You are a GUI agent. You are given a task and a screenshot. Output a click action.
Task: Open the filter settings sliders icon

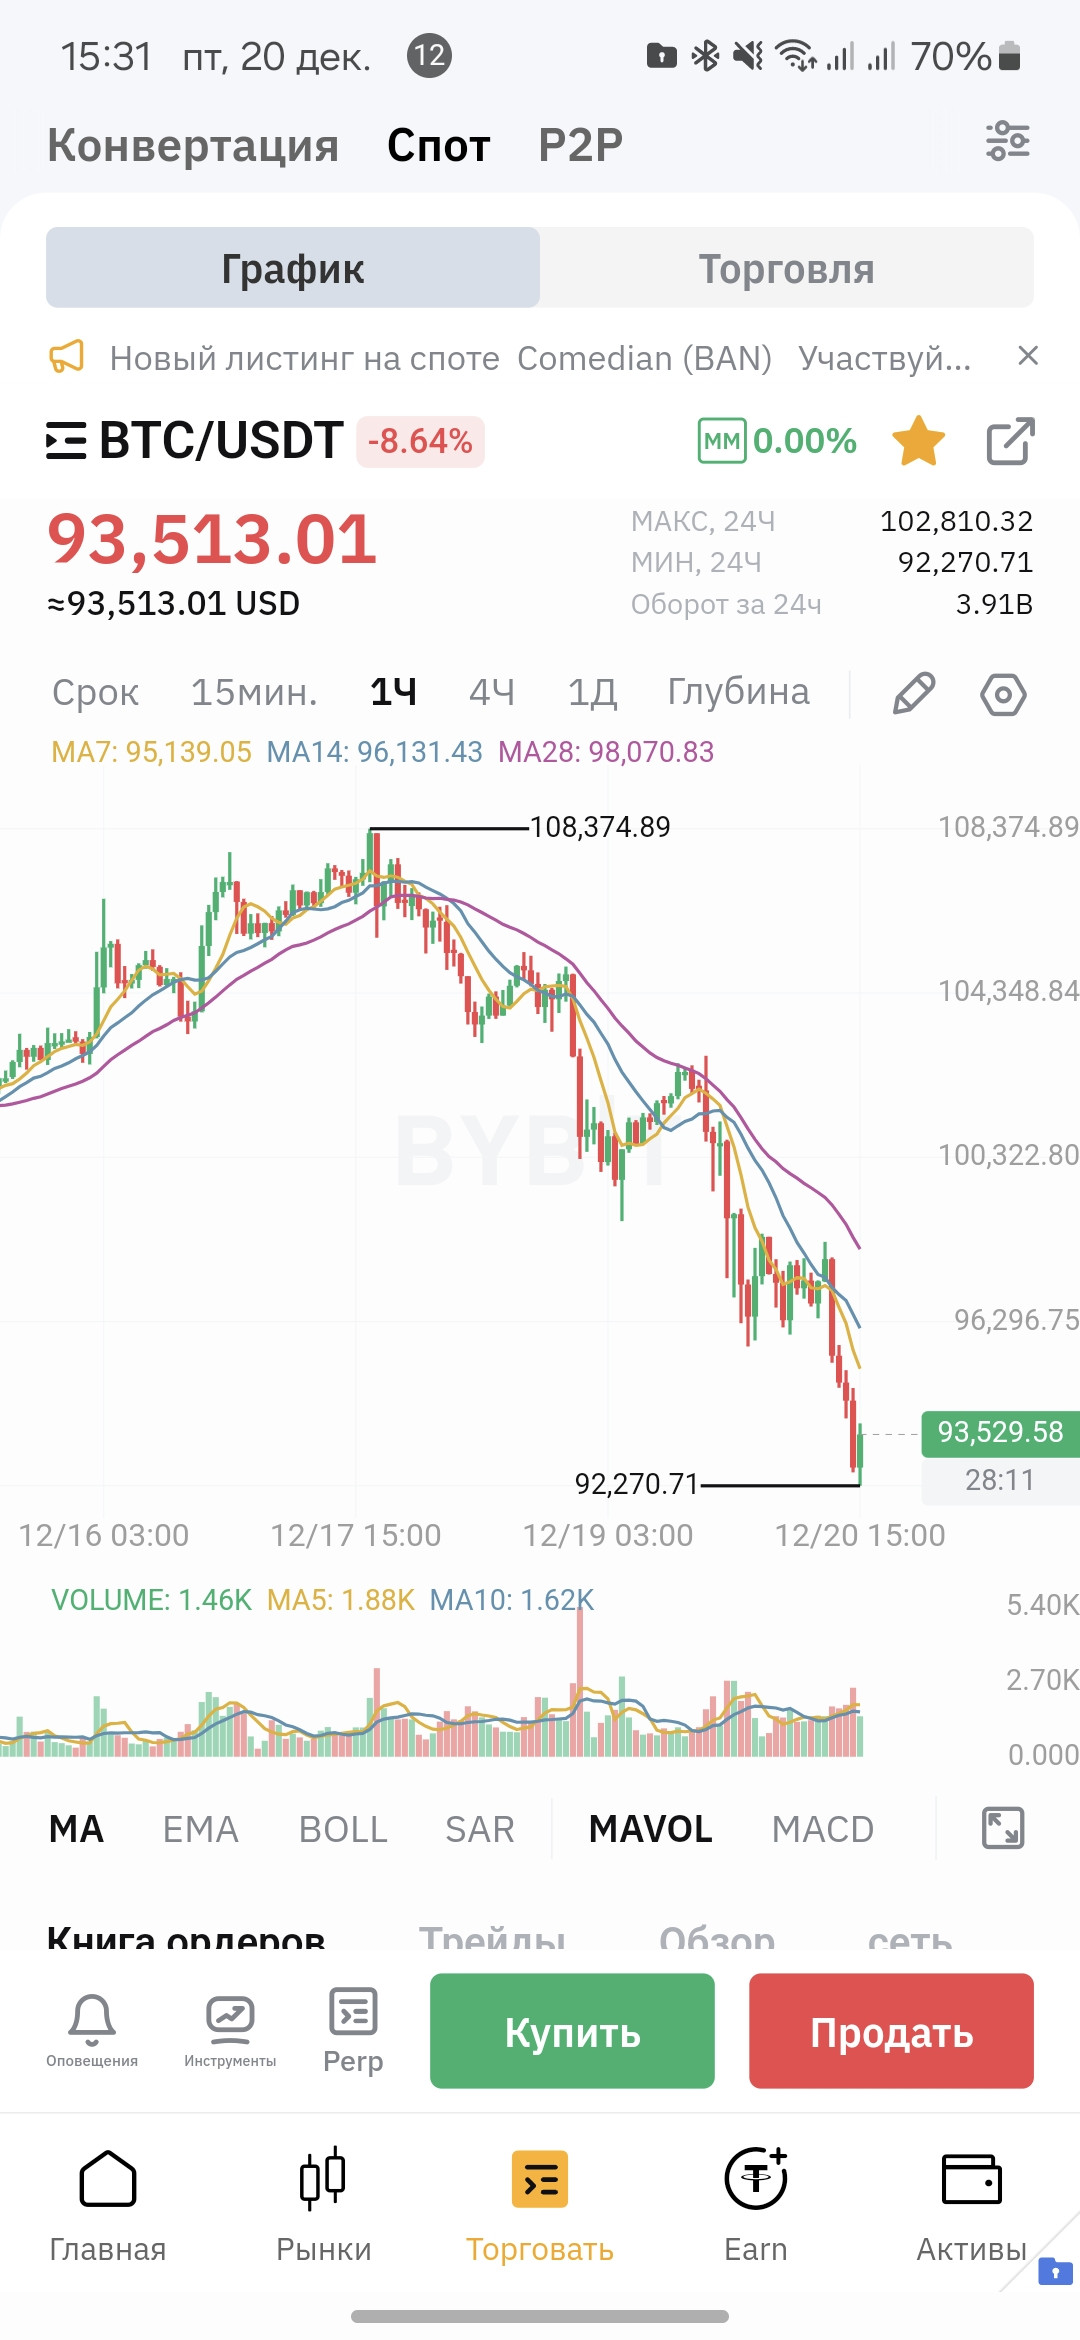(1007, 141)
